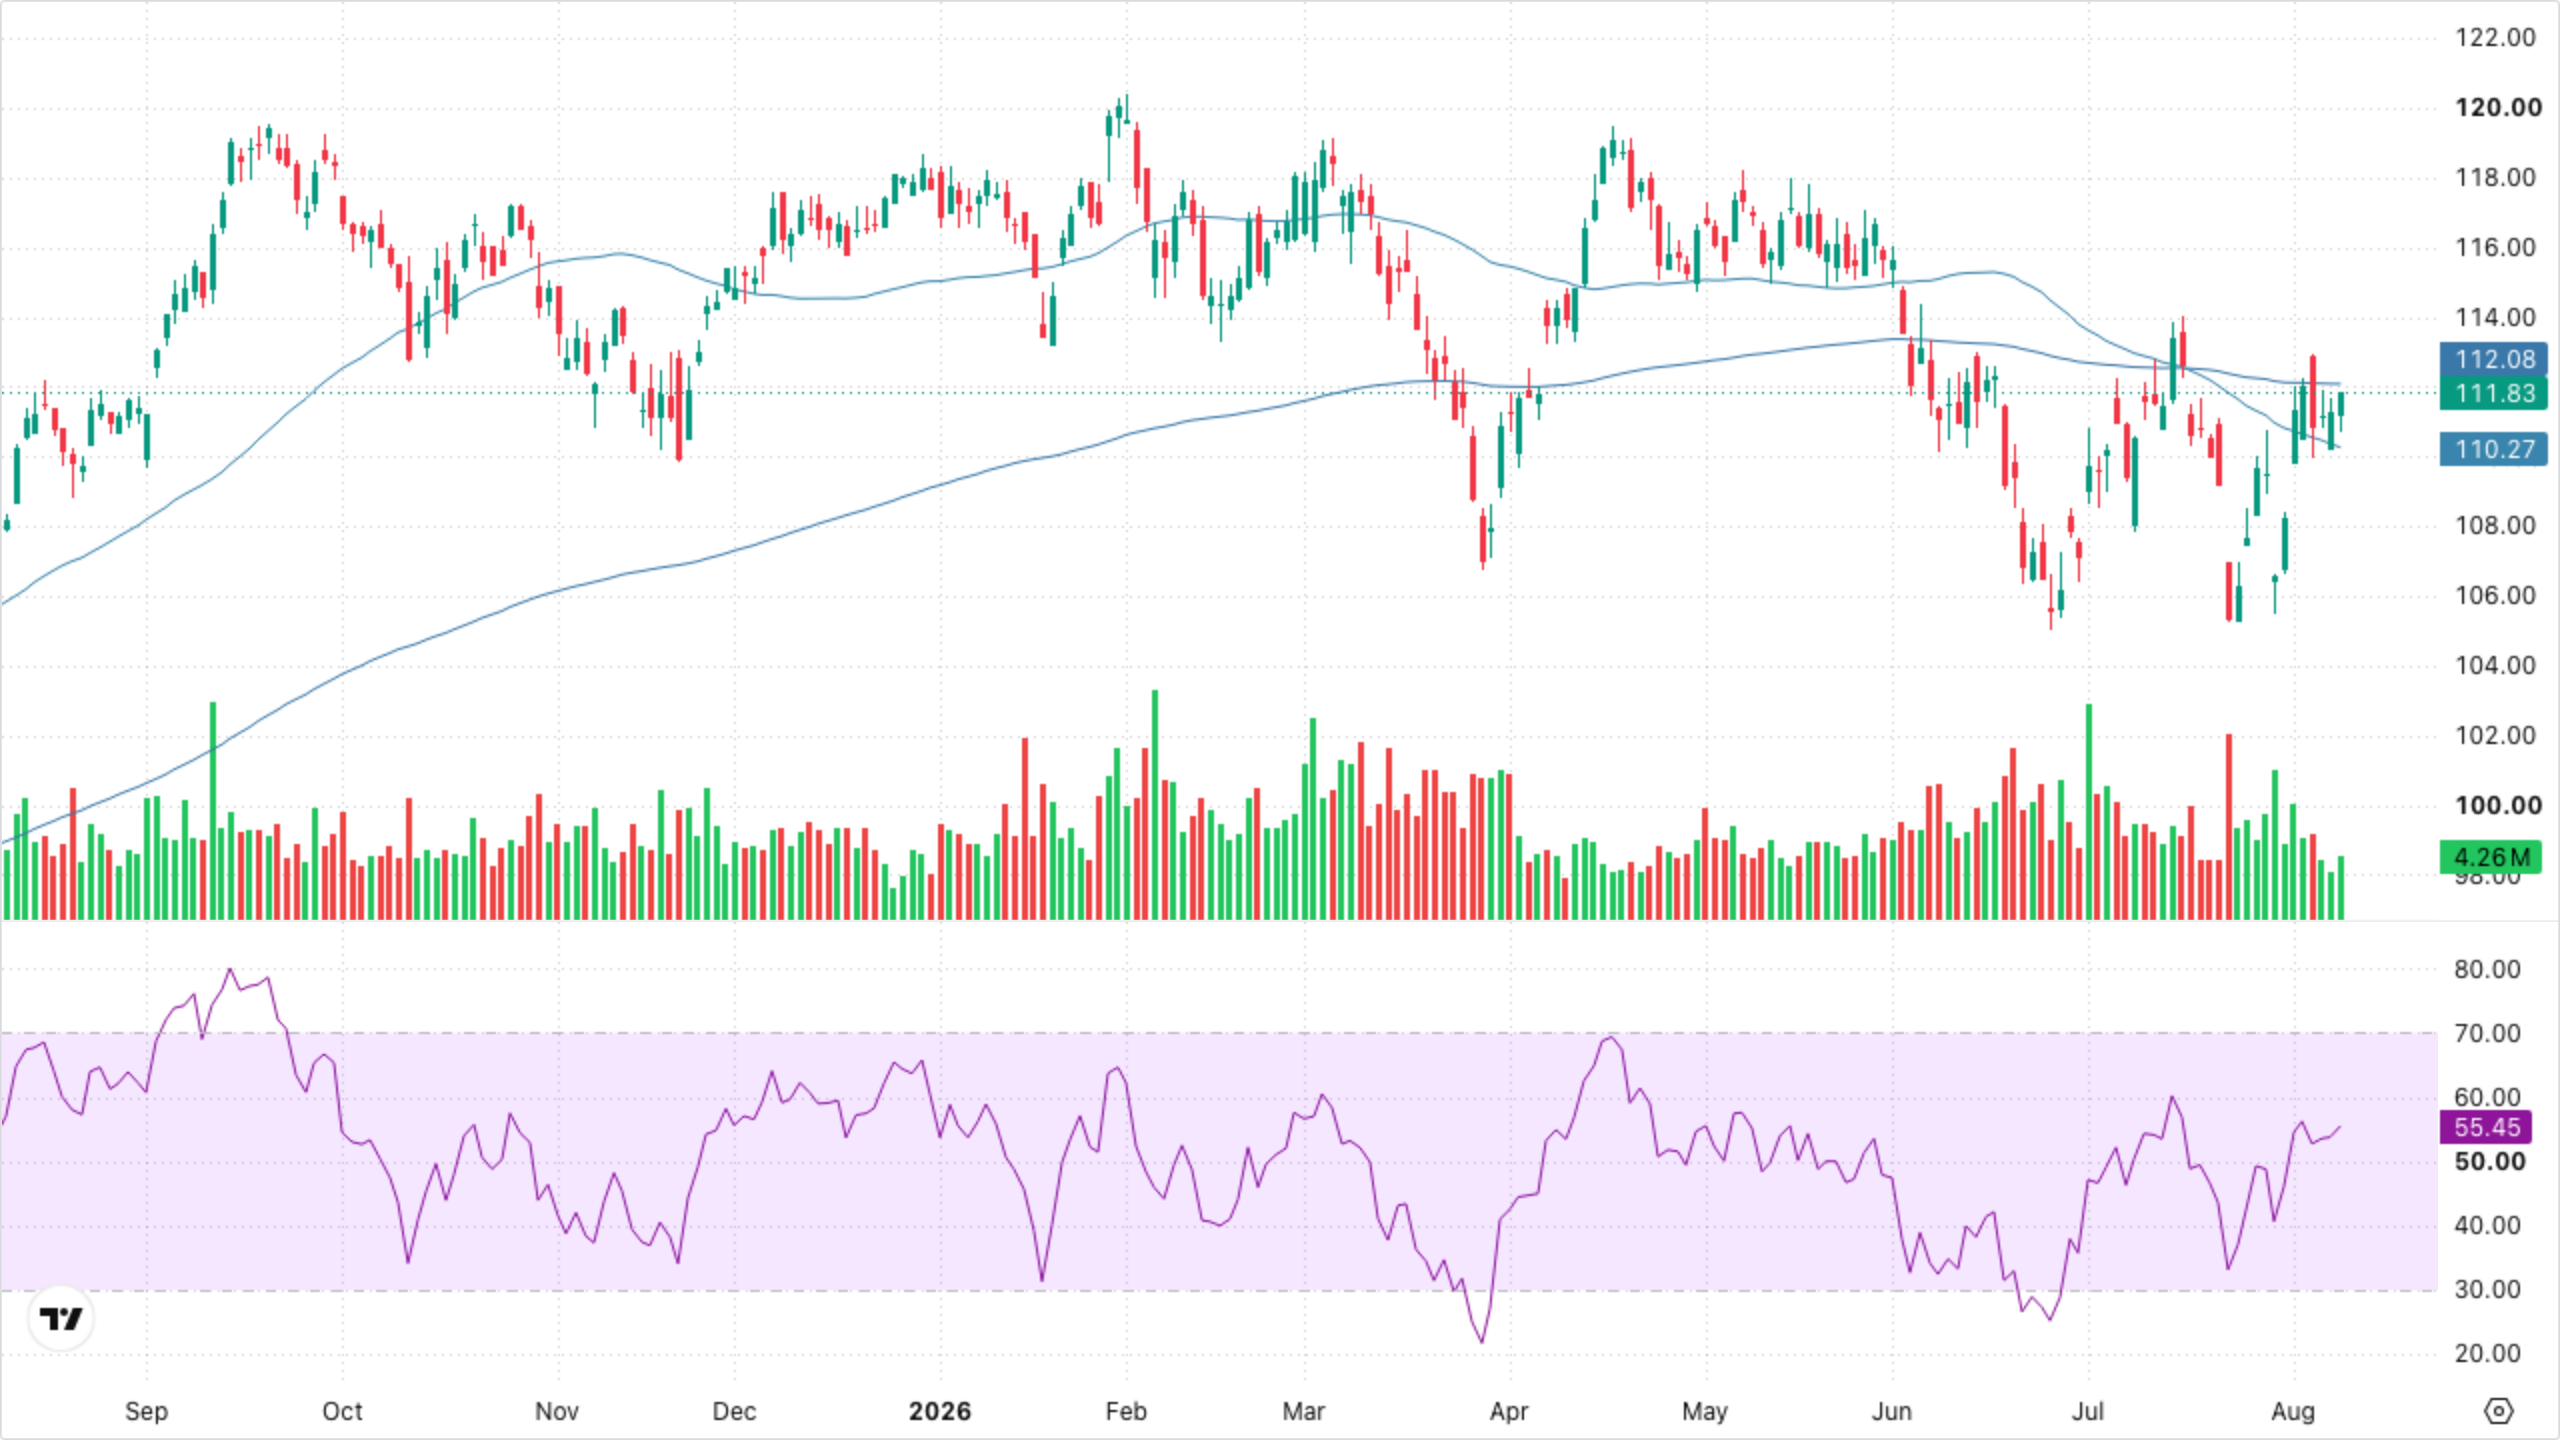The width and height of the screenshot is (2560, 1440).
Task: Click the 50.00 RSI scale label
Action: point(2489,1161)
